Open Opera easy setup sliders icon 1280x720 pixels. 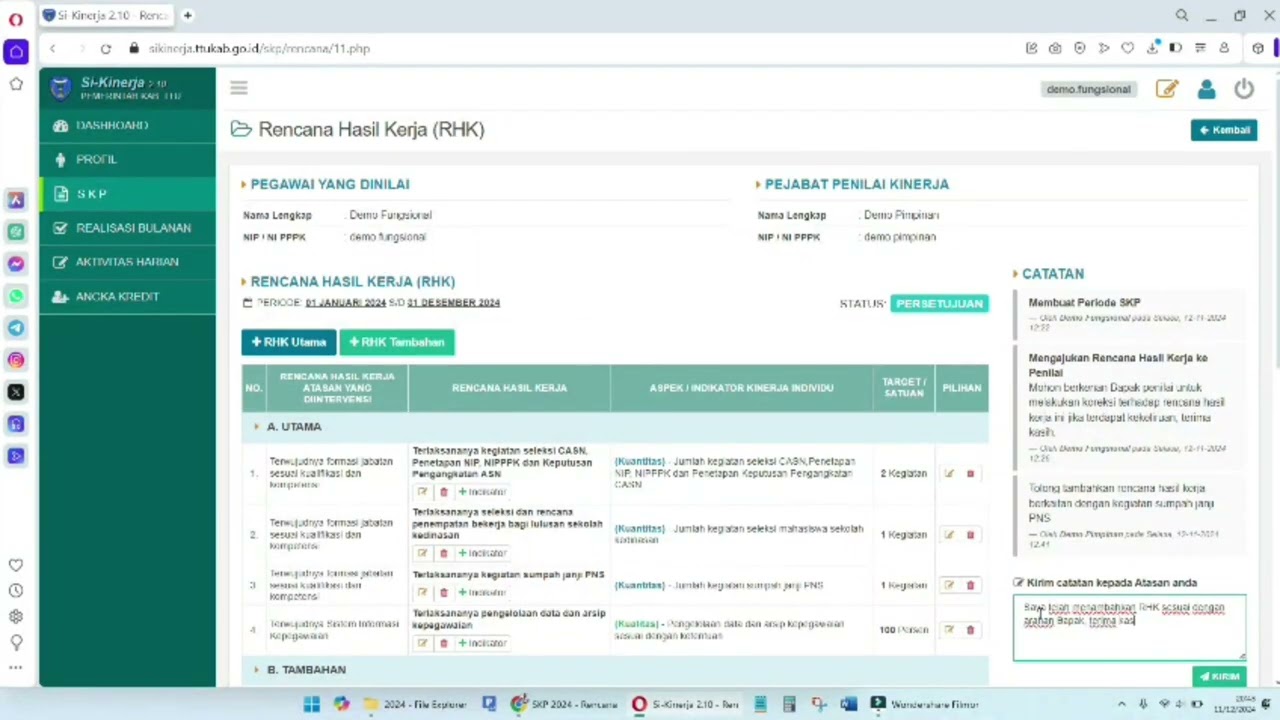pyautogui.click(x=1200, y=48)
